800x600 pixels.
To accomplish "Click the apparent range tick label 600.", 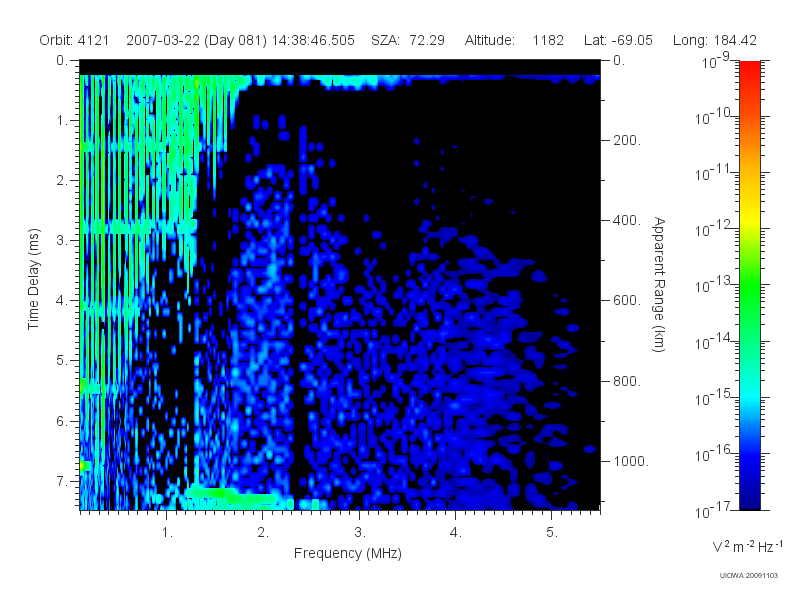I will (x=627, y=301).
